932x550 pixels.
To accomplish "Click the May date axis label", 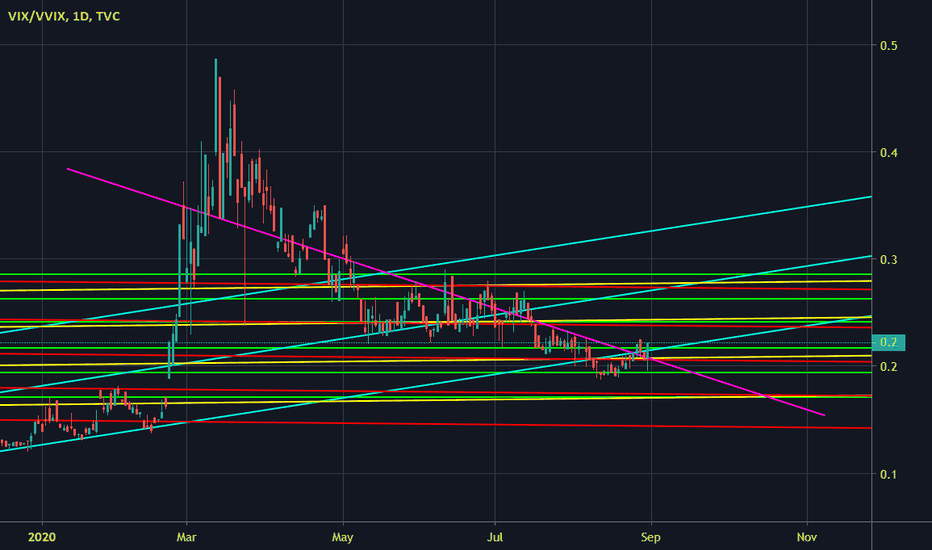I will pos(342,537).
